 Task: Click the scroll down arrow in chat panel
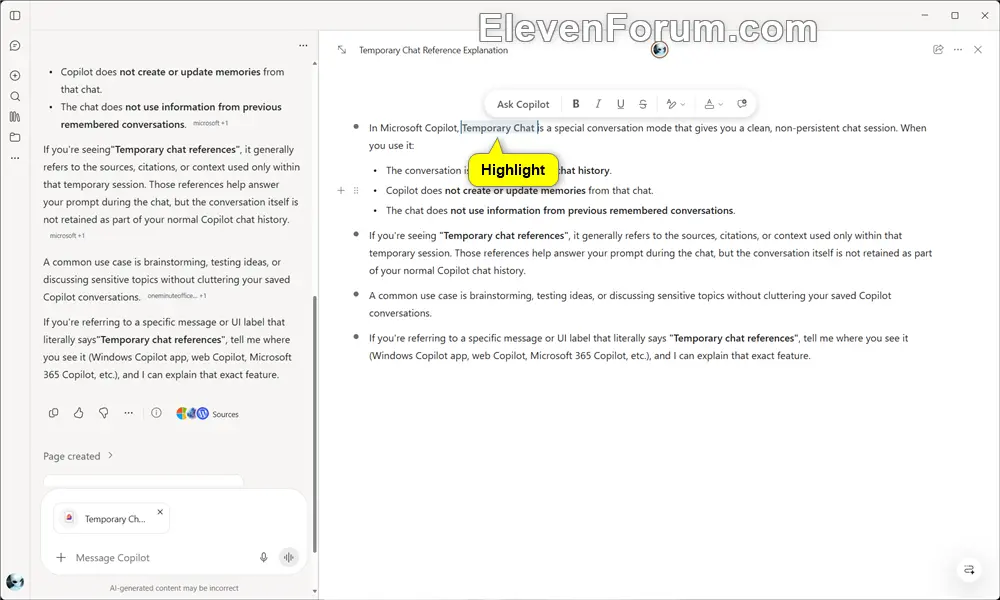314,591
